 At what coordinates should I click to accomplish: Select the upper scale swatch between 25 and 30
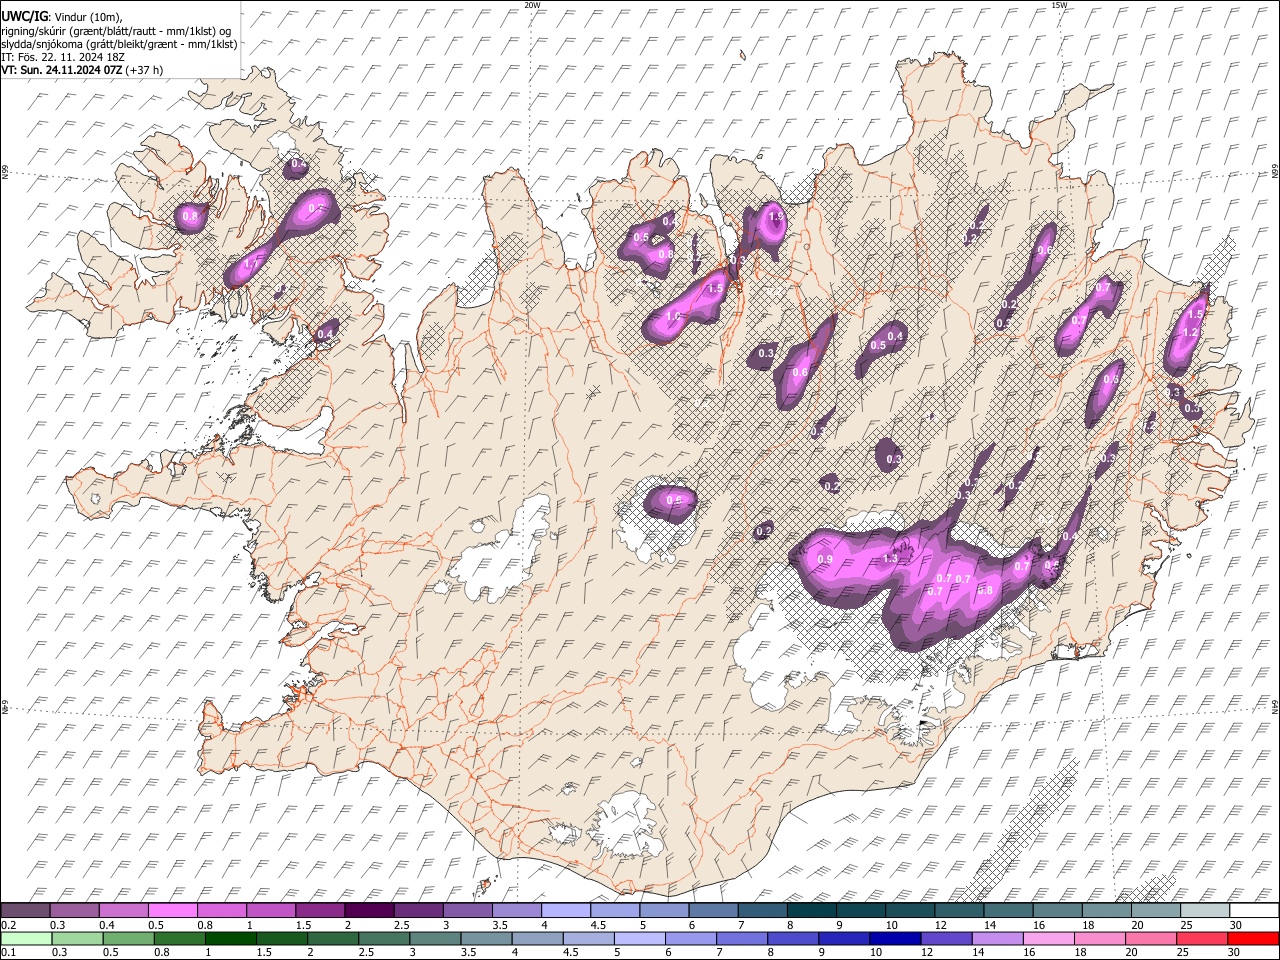1206,911
